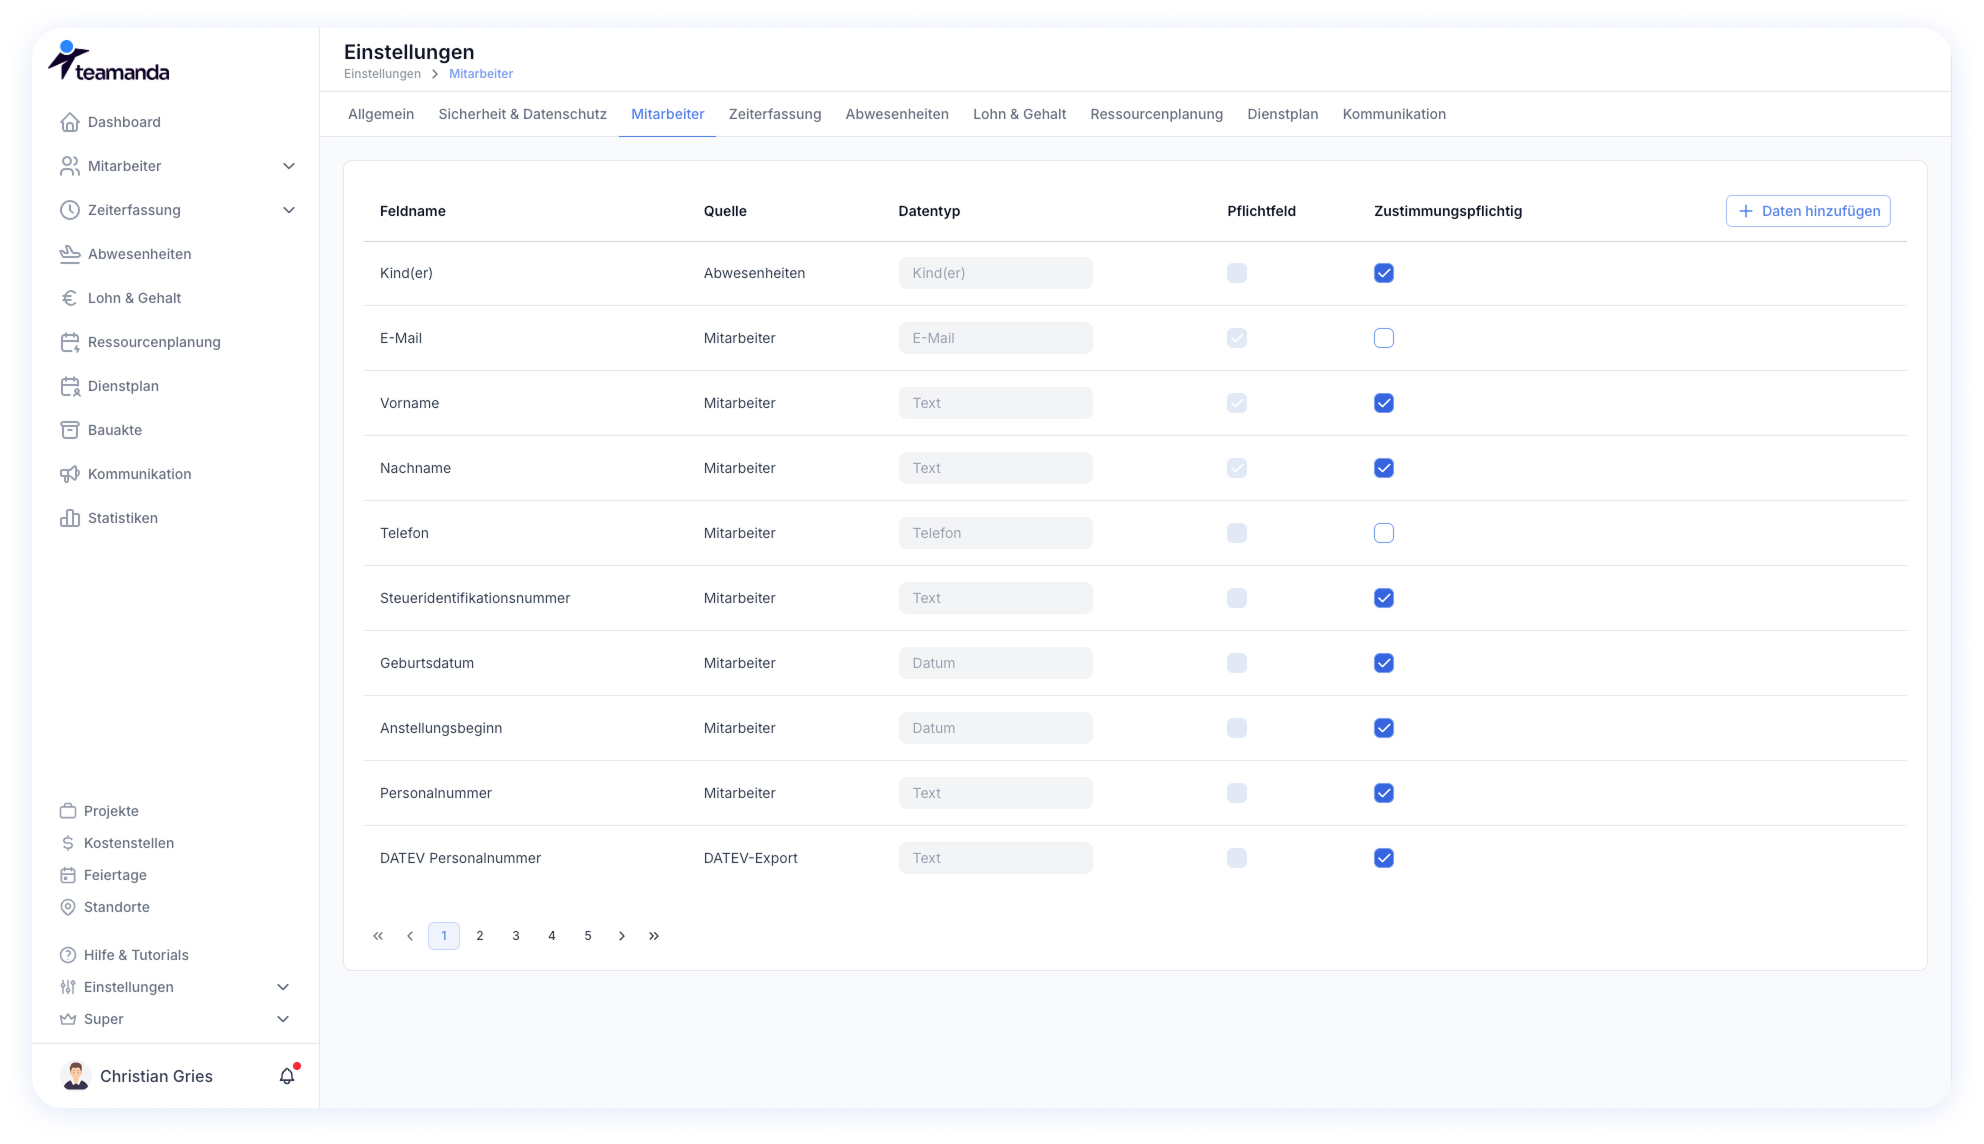Click the Daten hinzufügen button

[1808, 211]
